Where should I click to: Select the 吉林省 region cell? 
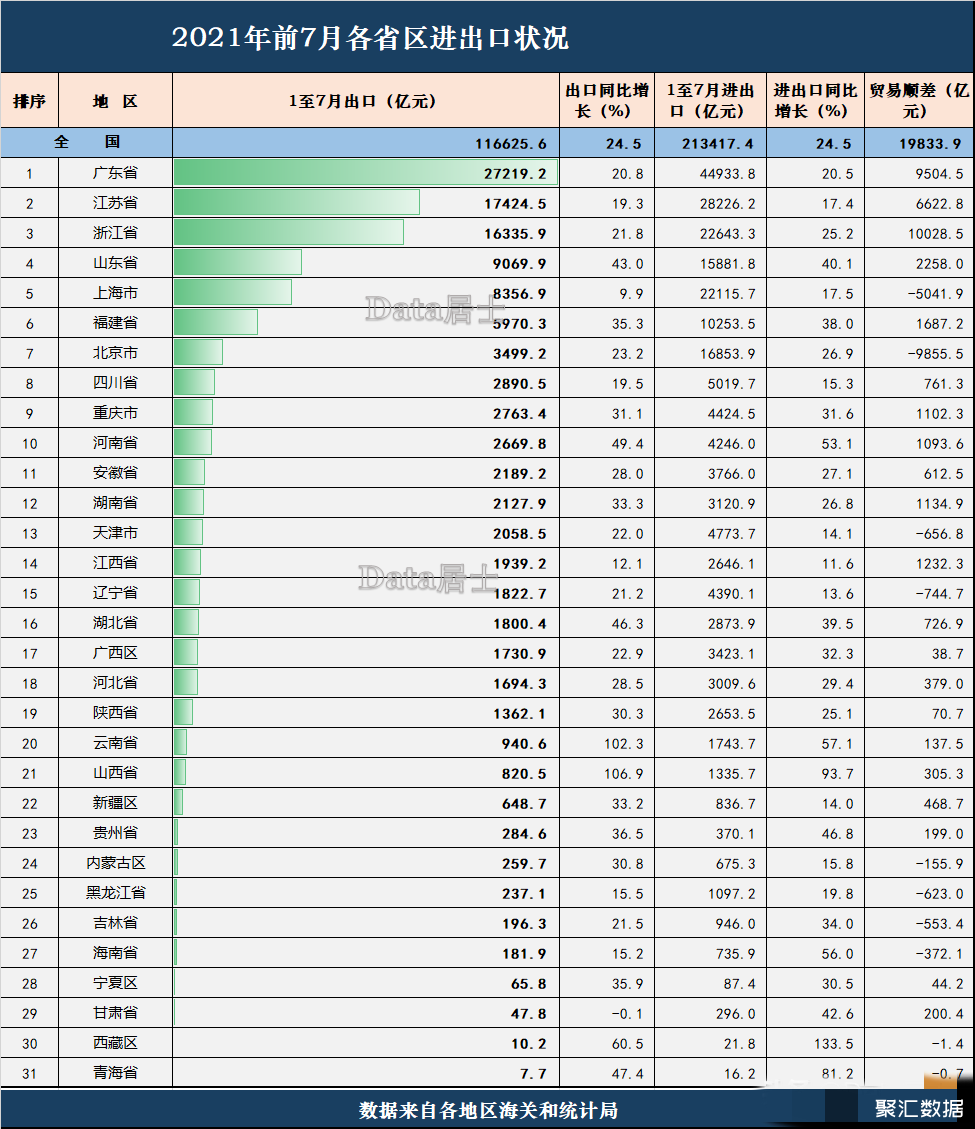point(115,923)
